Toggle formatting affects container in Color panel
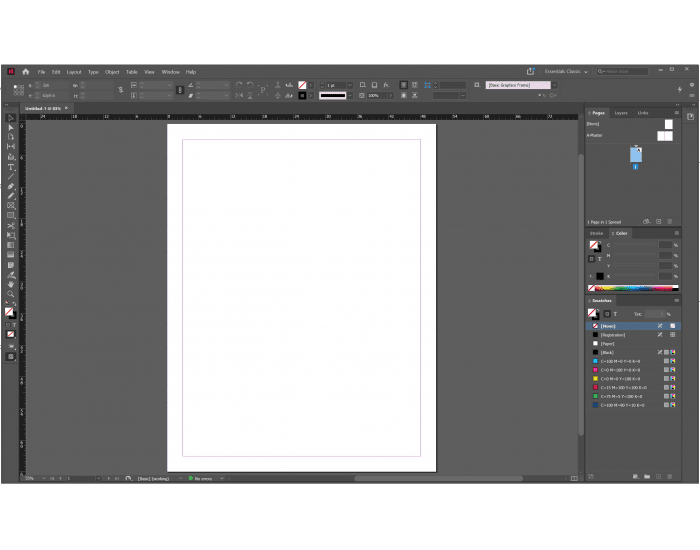 (592, 259)
